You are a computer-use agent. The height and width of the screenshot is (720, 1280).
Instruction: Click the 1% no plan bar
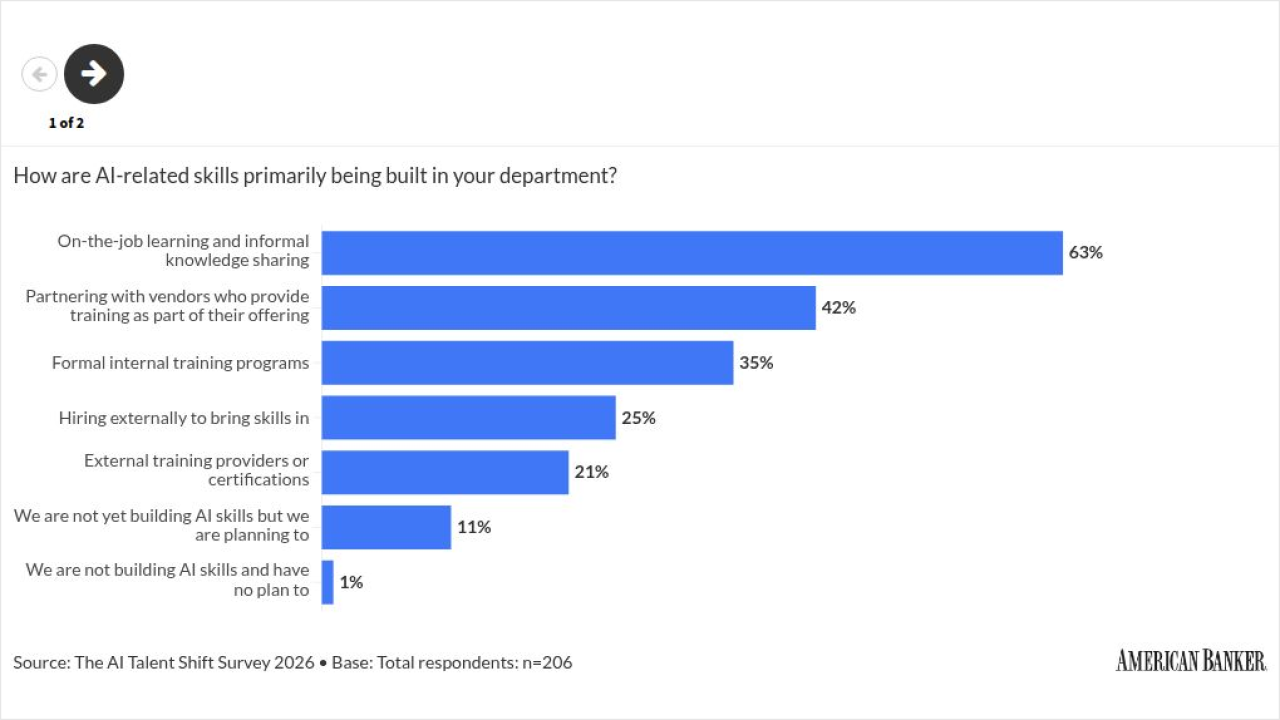coord(328,582)
